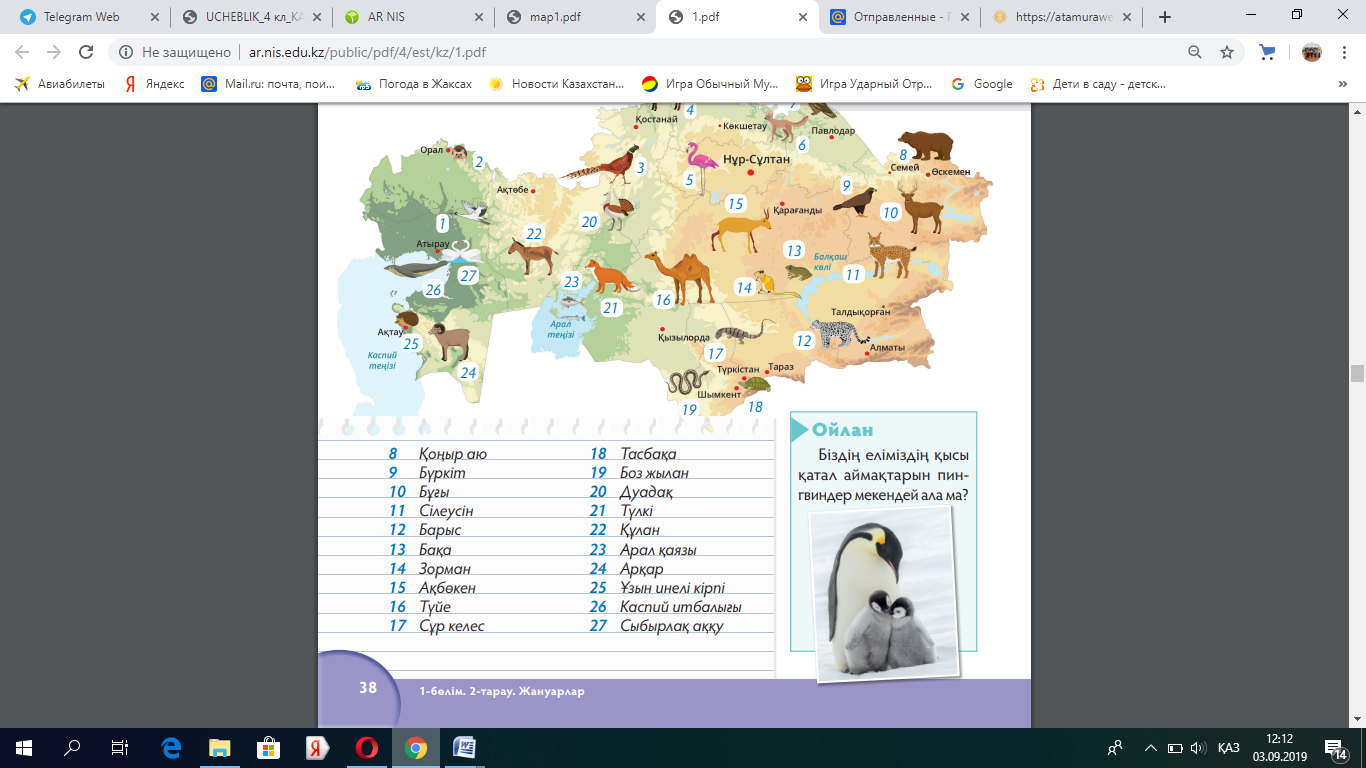Screen dimensions: 1366x768
Task: Open File Explorer from the taskbar
Action: 220,747
